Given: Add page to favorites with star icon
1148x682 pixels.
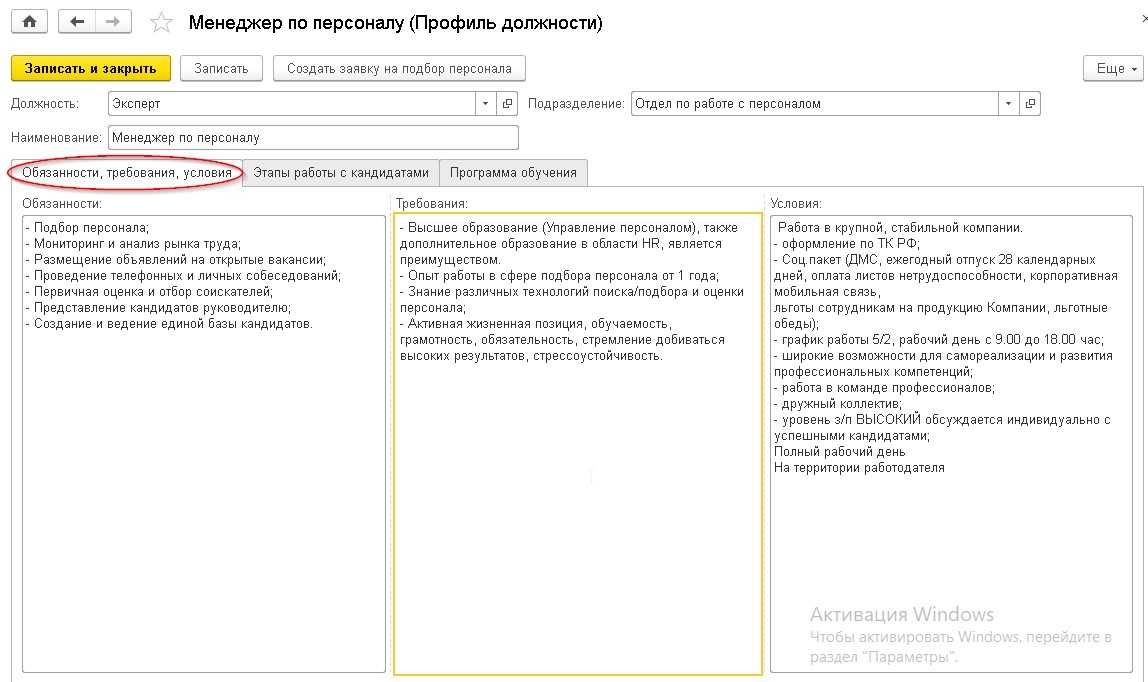Looking at the screenshot, I should pyautogui.click(x=160, y=23).
